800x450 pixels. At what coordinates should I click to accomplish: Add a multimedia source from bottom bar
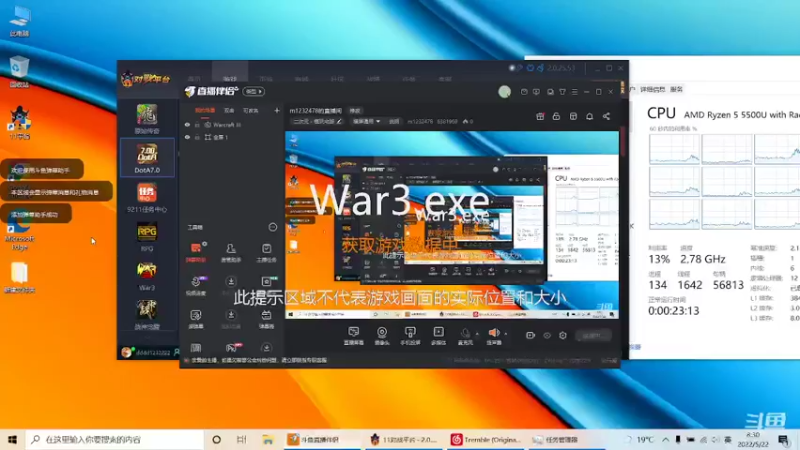pos(438,336)
